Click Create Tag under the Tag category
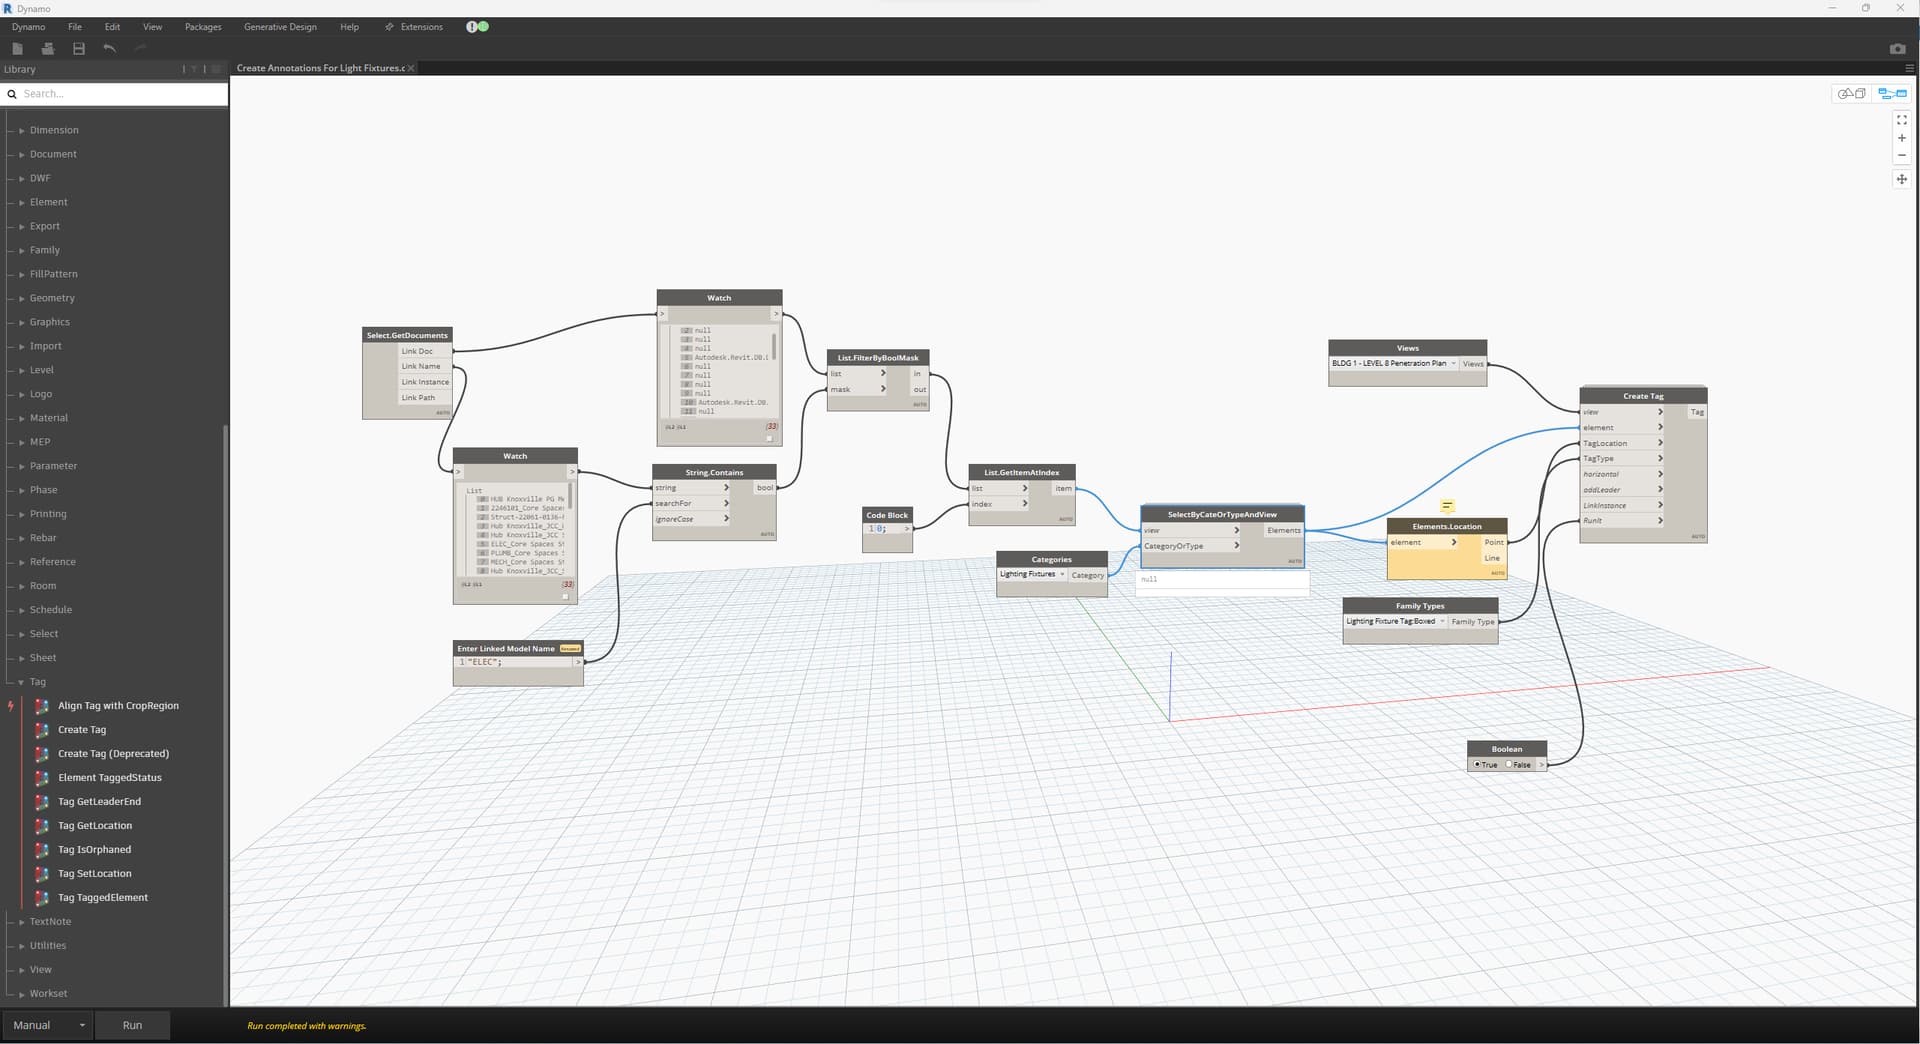 tap(80, 729)
